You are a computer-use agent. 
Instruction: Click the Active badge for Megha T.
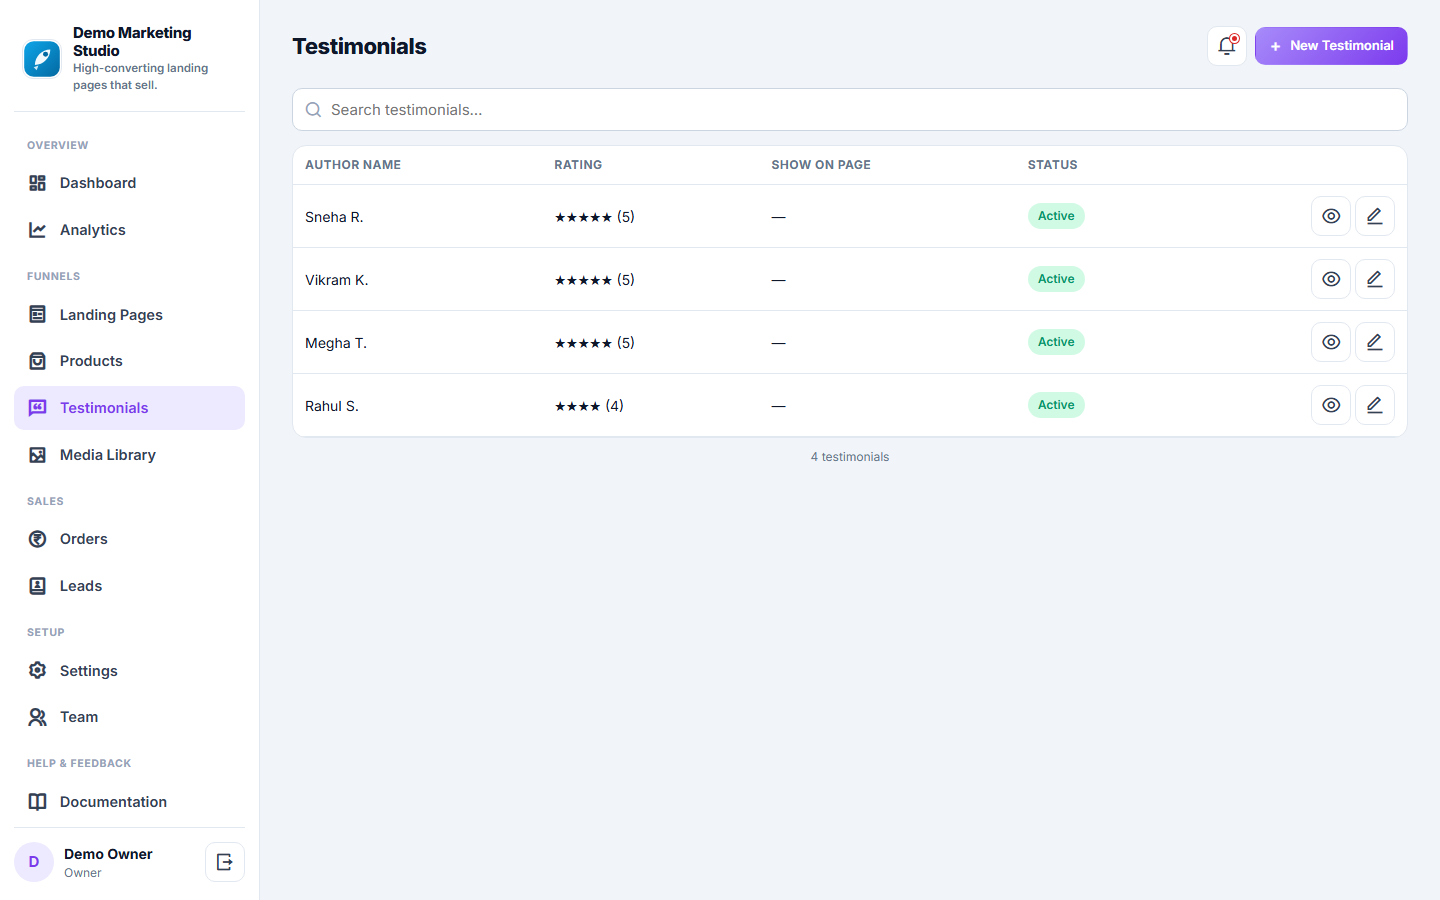pos(1056,342)
